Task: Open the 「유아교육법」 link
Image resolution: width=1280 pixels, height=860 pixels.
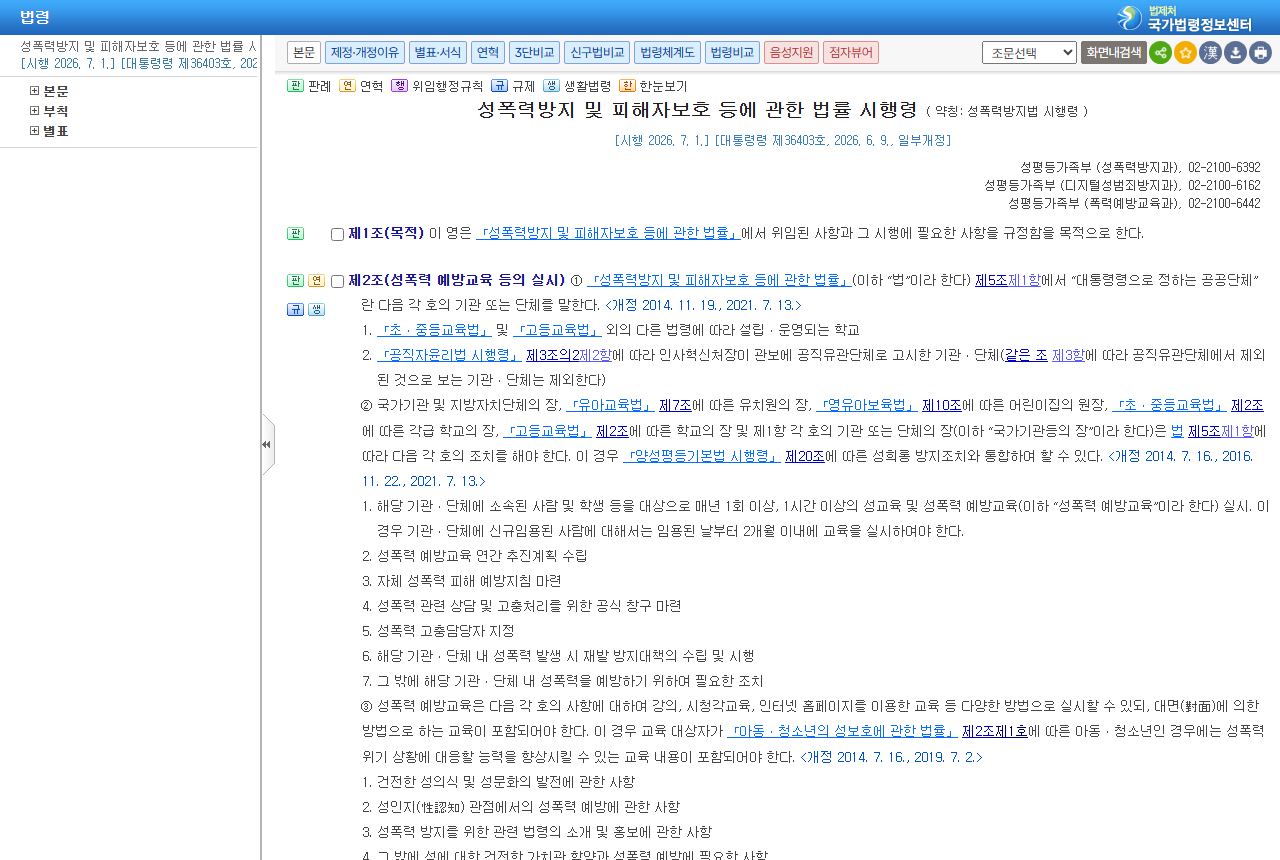Action: (x=610, y=405)
